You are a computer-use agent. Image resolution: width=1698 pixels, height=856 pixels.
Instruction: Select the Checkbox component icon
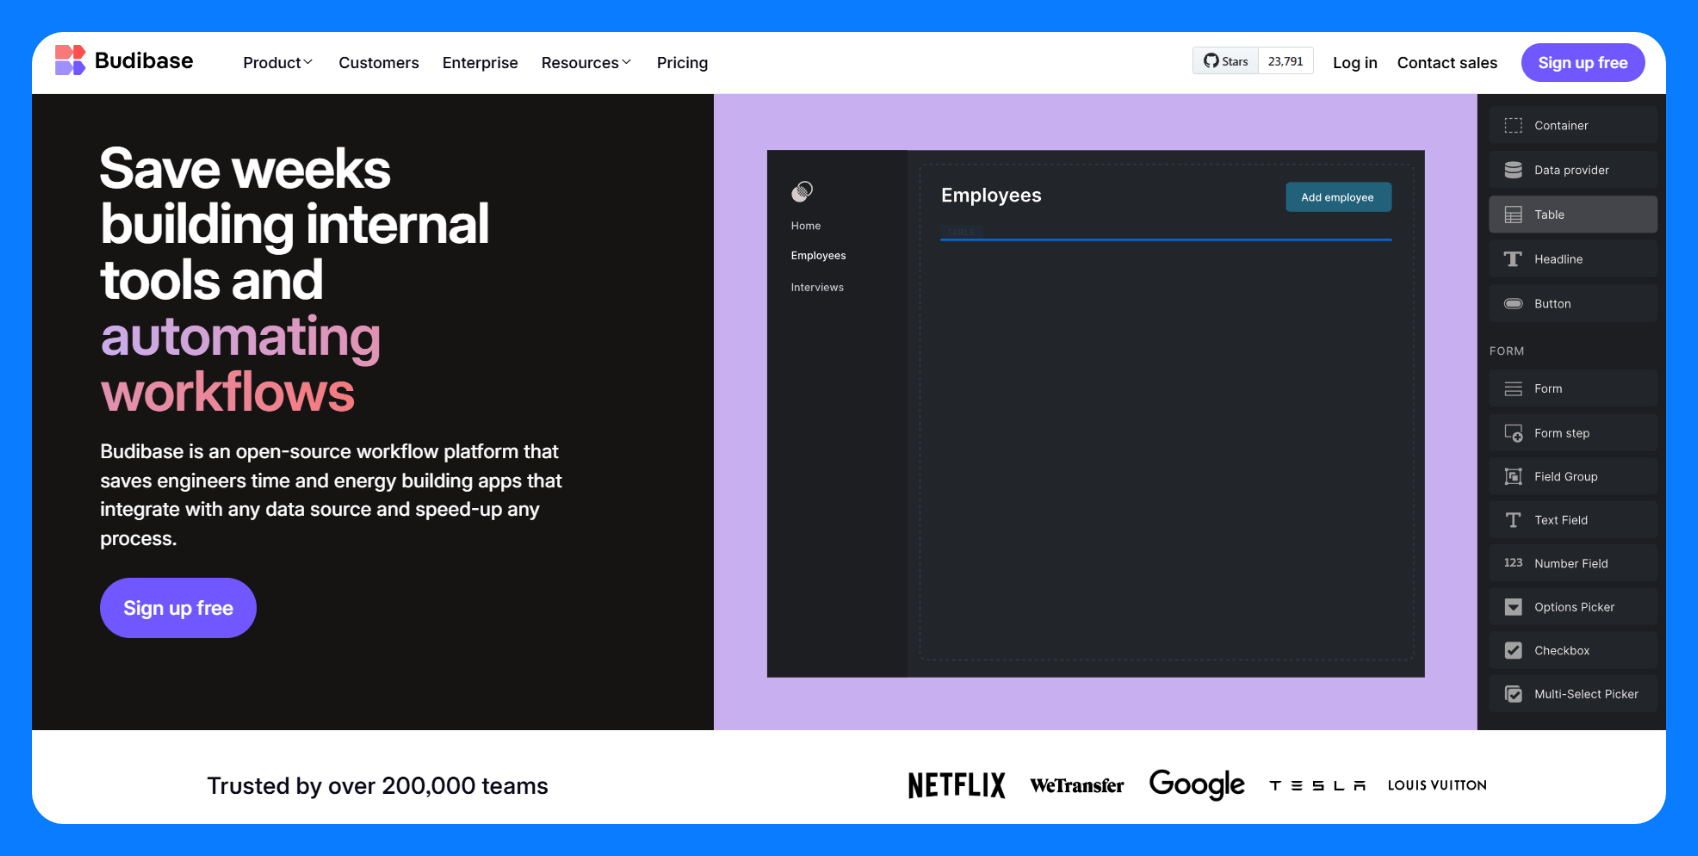1513,650
